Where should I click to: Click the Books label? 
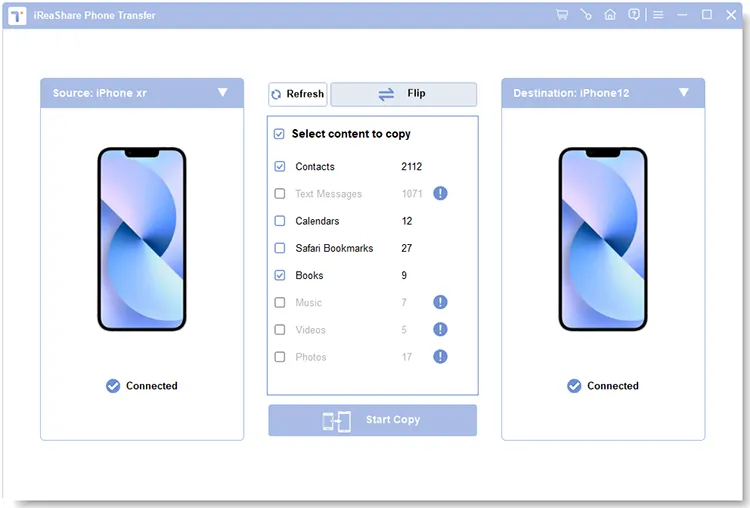click(x=309, y=276)
